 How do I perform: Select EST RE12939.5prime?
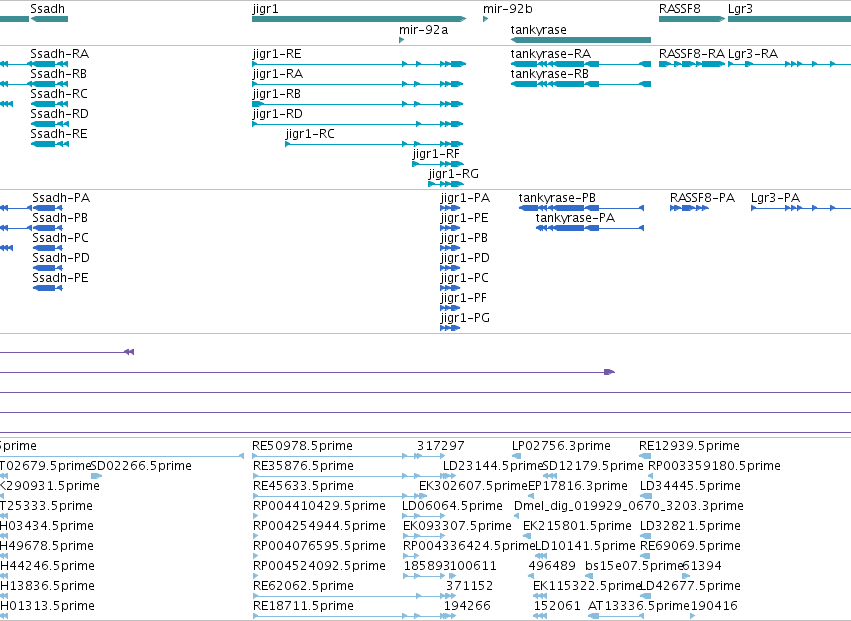(x=689, y=446)
